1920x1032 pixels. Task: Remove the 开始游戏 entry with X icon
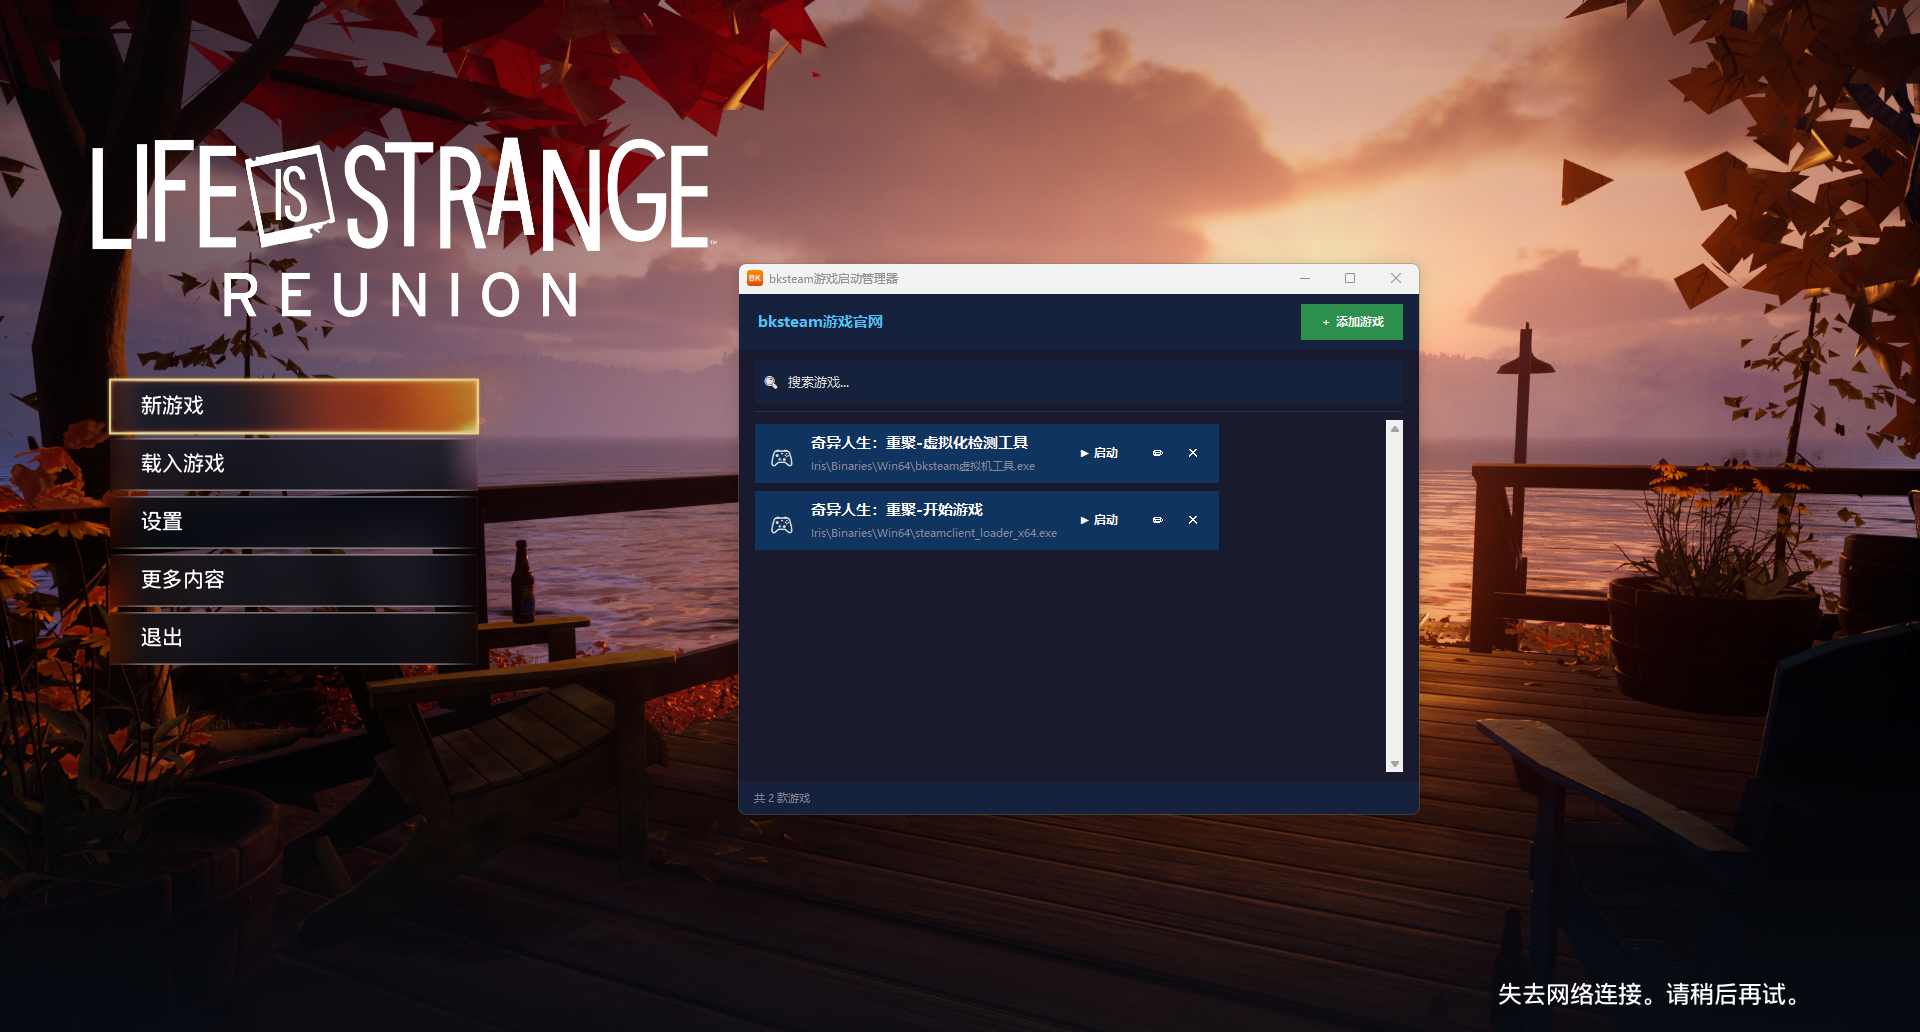tap(1193, 520)
